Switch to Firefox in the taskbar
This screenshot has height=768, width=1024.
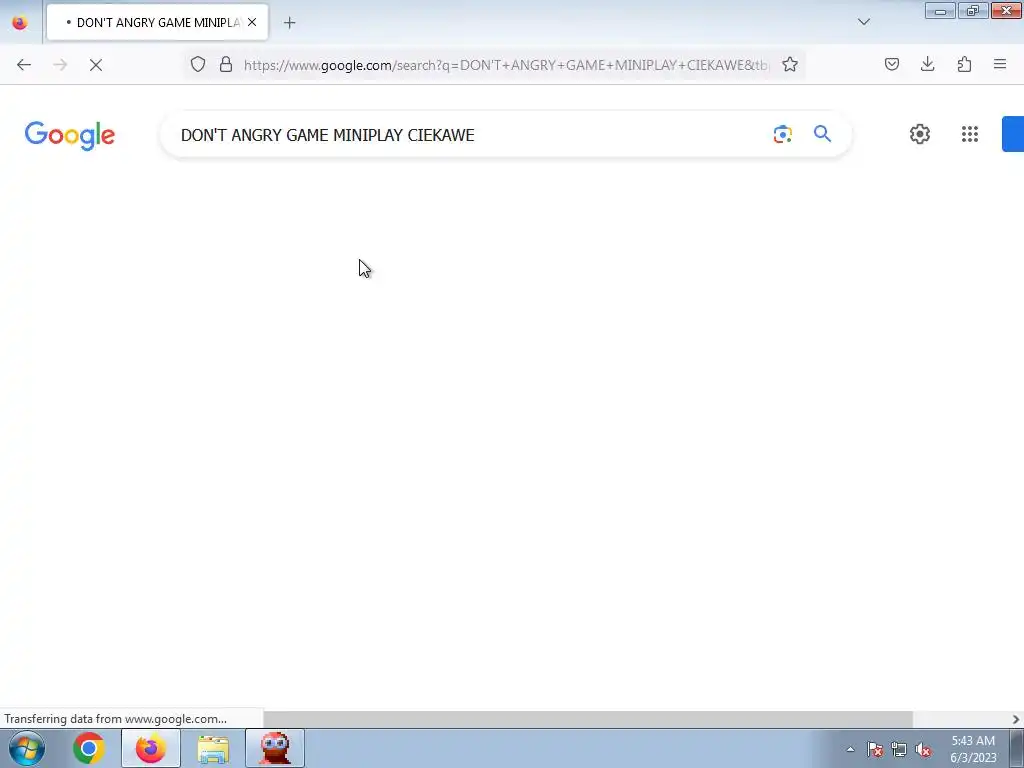pyautogui.click(x=151, y=748)
